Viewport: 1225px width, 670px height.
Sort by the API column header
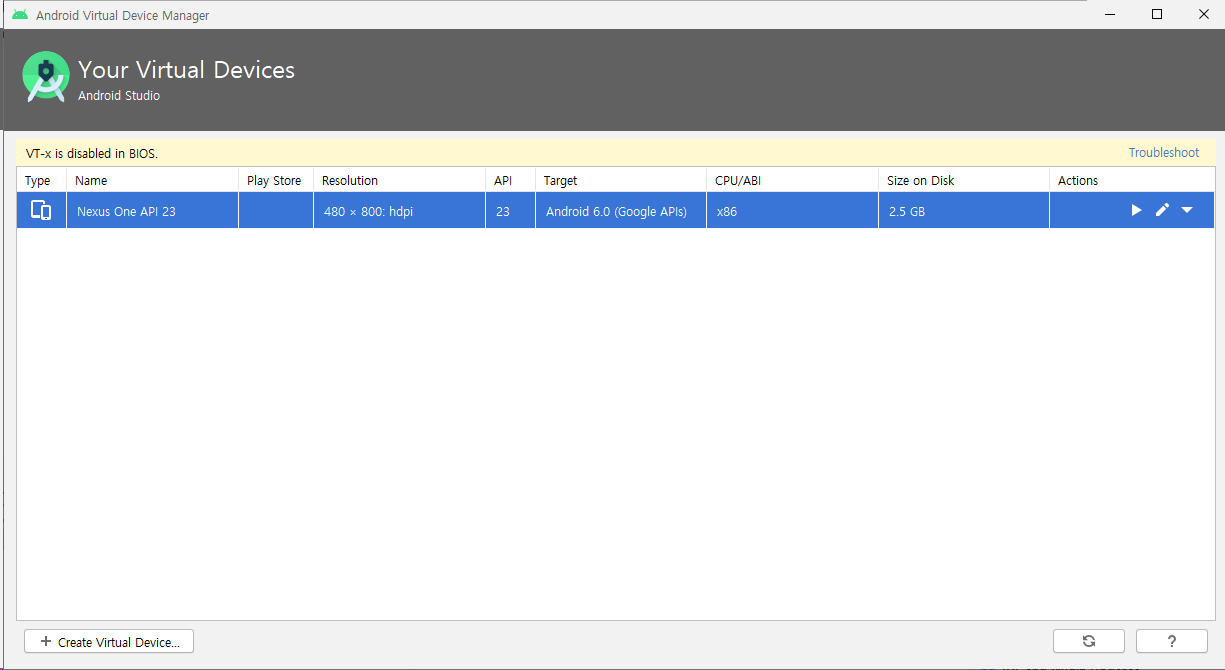click(503, 181)
